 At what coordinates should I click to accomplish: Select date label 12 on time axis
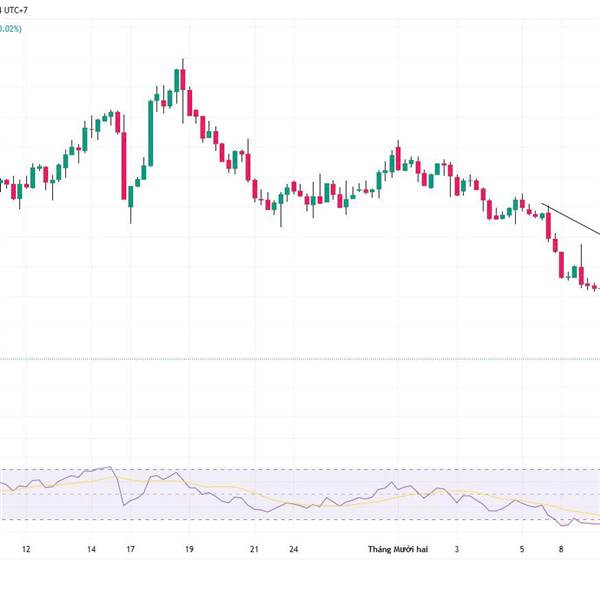(x=26, y=549)
